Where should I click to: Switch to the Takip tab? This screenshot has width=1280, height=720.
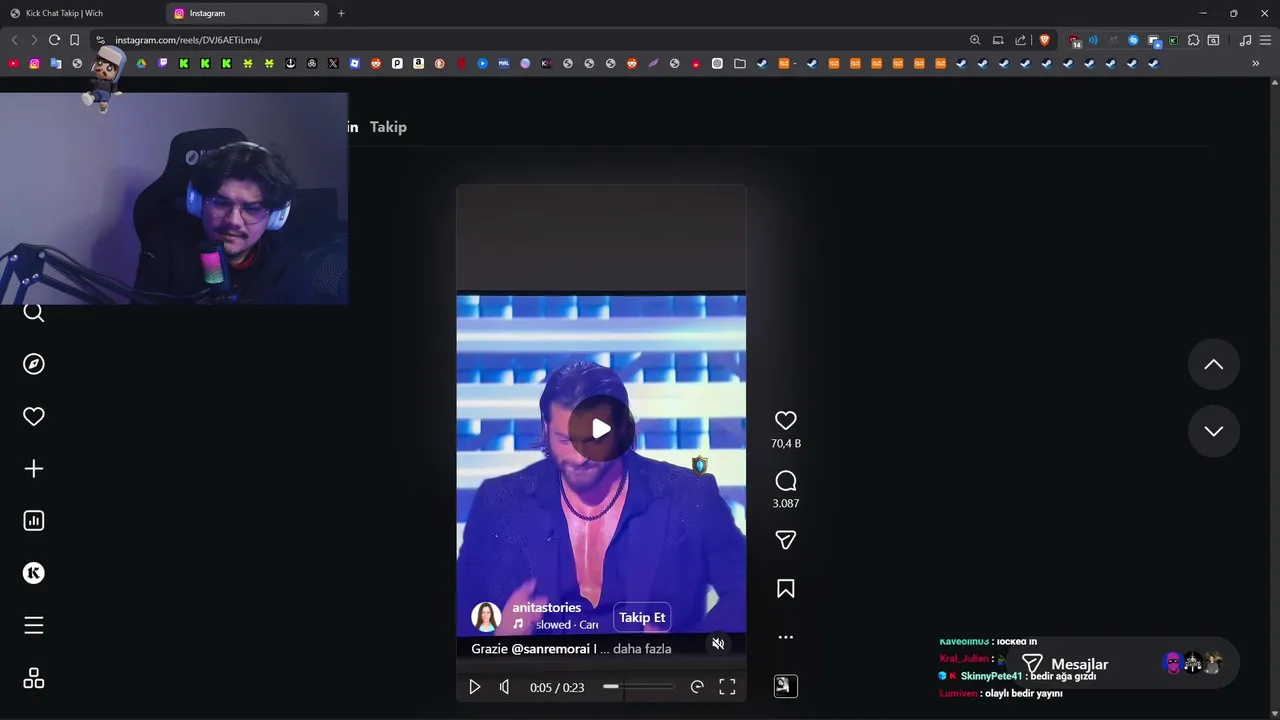click(x=388, y=127)
